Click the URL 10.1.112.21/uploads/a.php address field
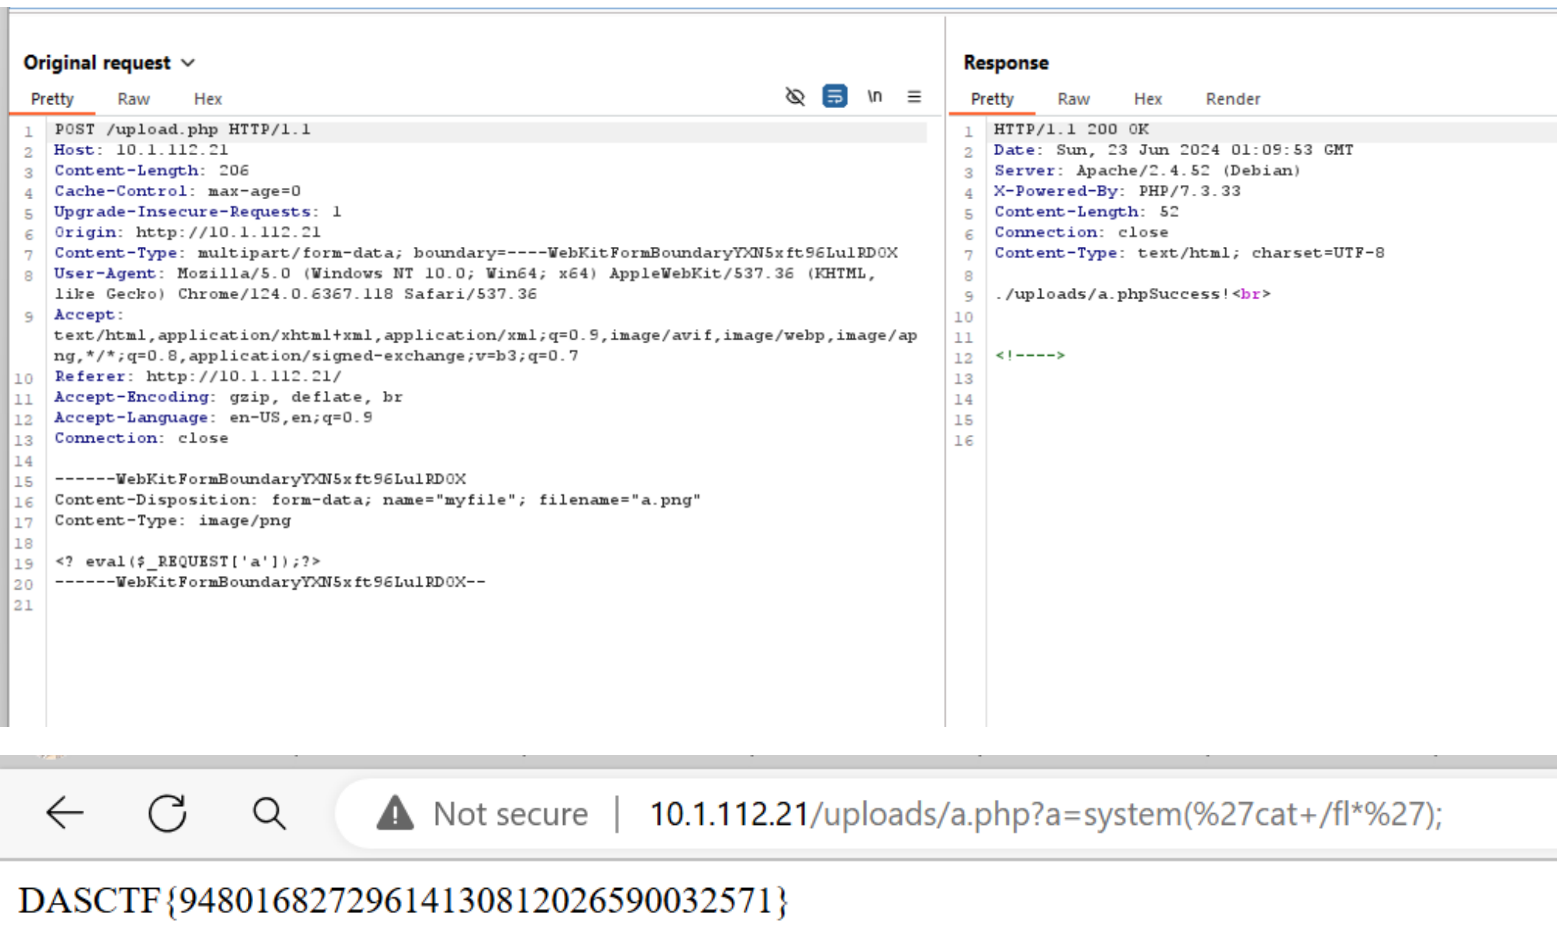Viewport: 1561px width, 937px height. coord(1046,814)
